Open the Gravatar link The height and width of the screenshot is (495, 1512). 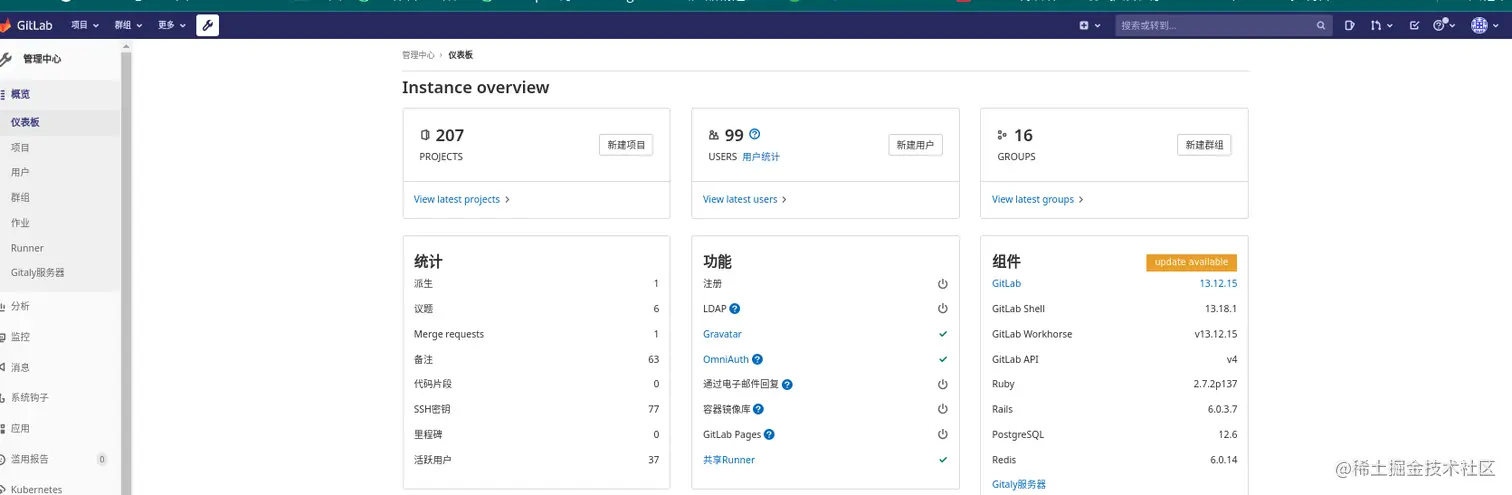click(722, 334)
